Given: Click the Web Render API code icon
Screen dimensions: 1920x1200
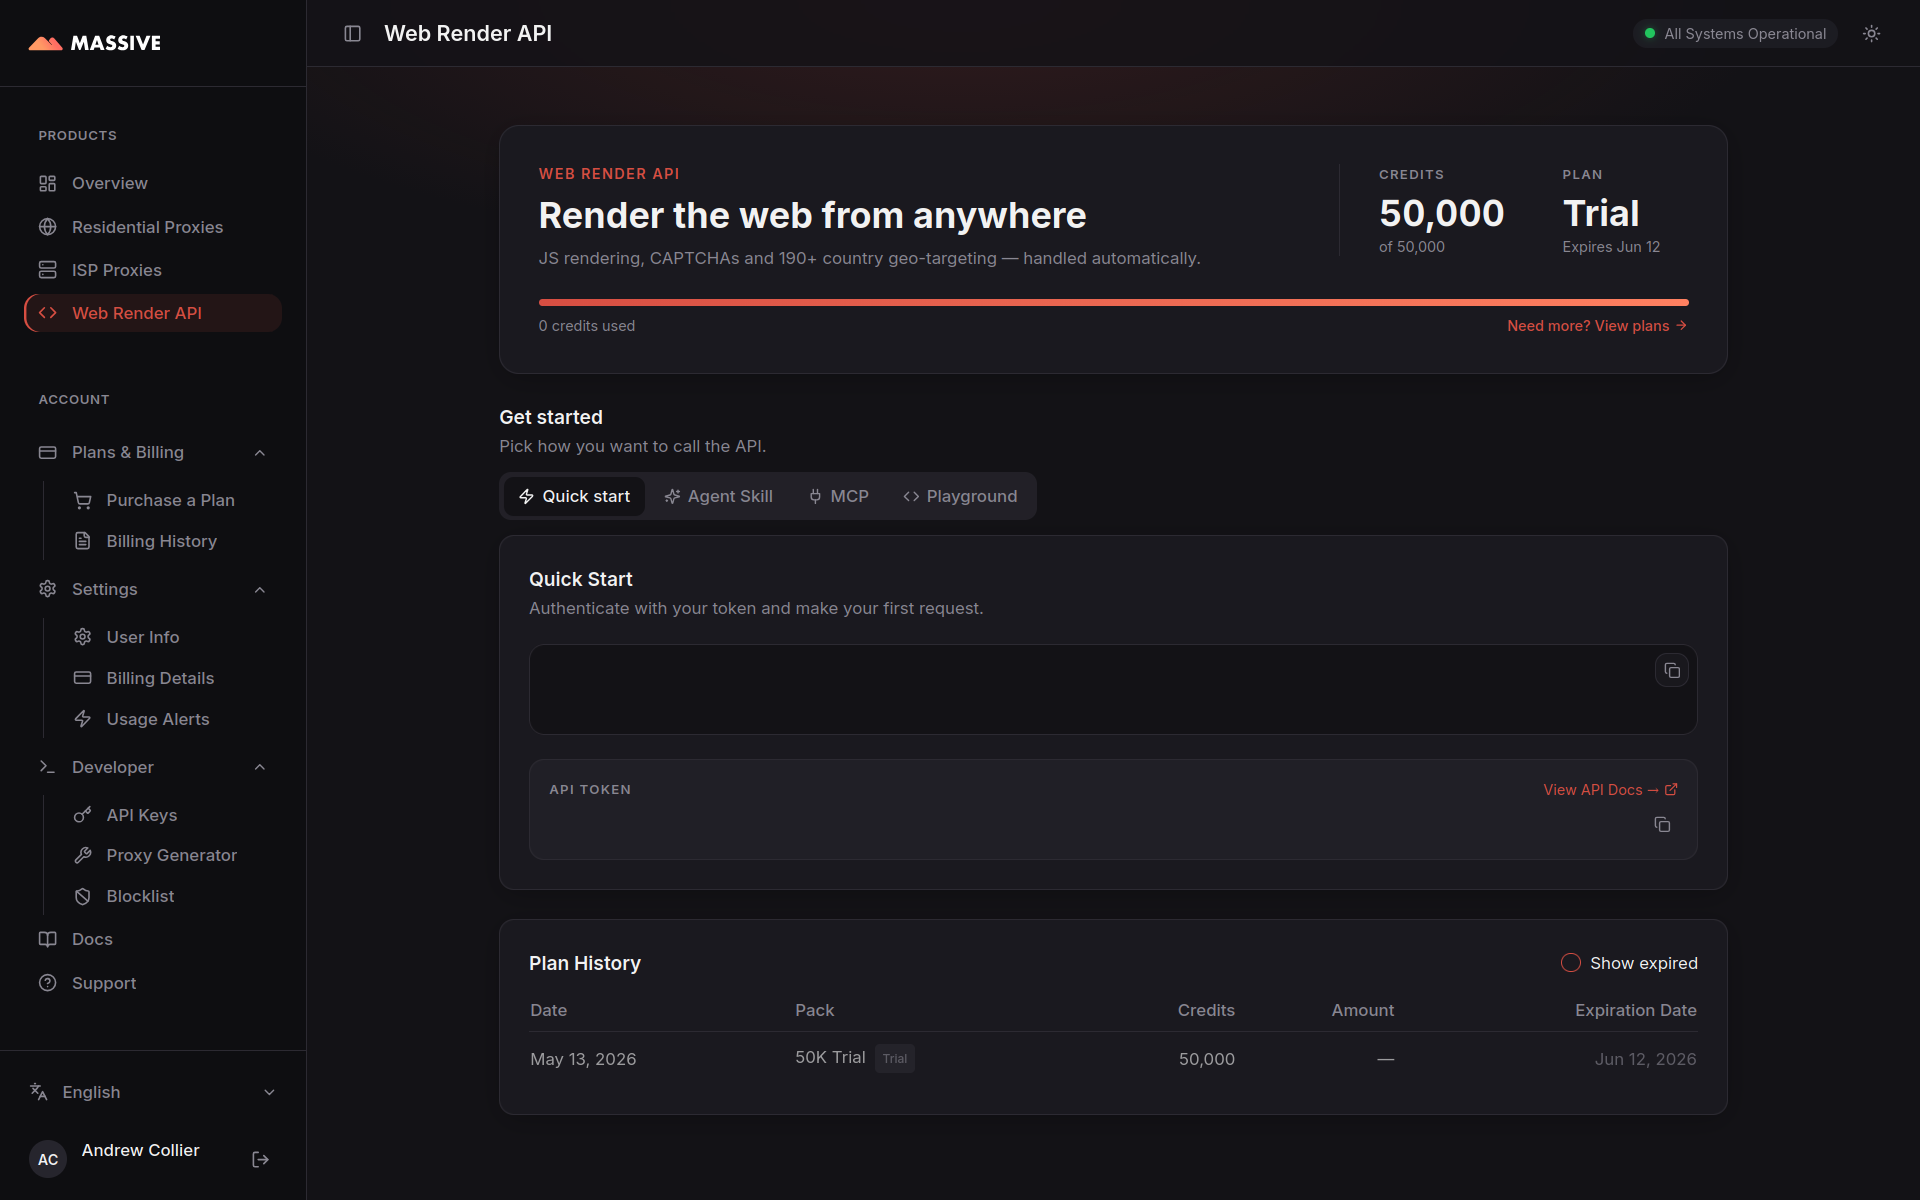Looking at the screenshot, I should [47, 313].
